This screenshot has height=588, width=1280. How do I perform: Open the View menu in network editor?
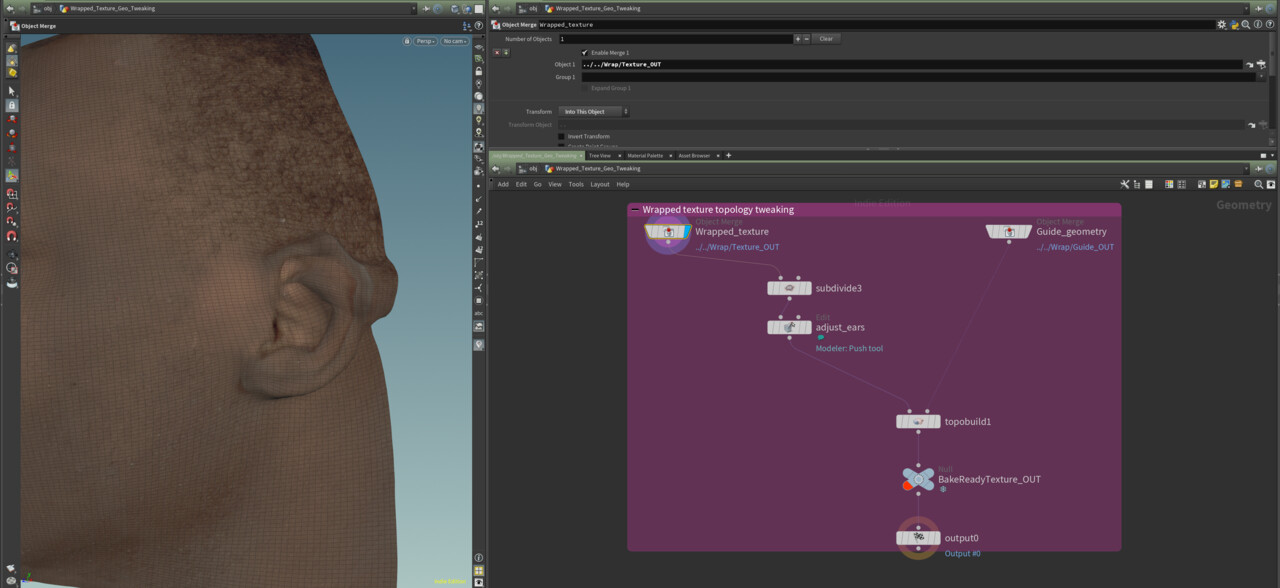(554, 184)
